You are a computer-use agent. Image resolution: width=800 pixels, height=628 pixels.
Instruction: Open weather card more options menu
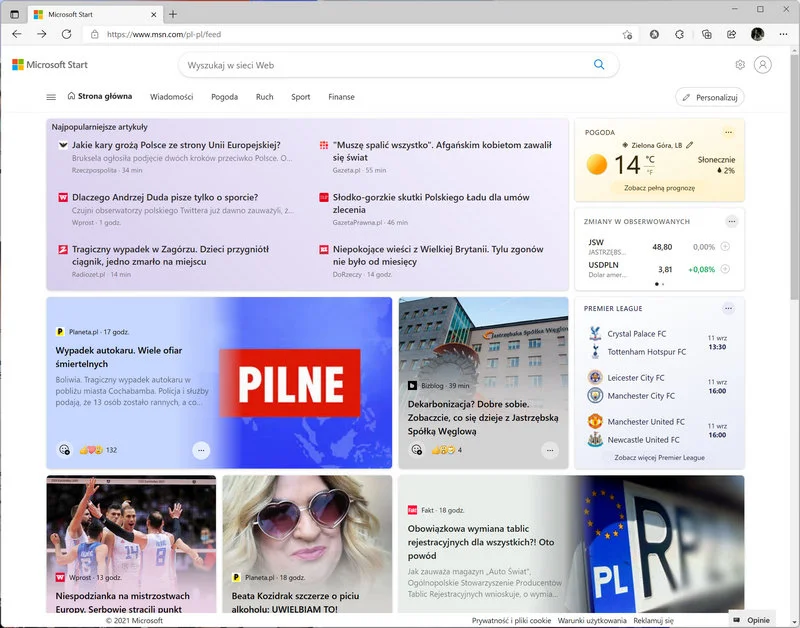click(x=728, y=132)
